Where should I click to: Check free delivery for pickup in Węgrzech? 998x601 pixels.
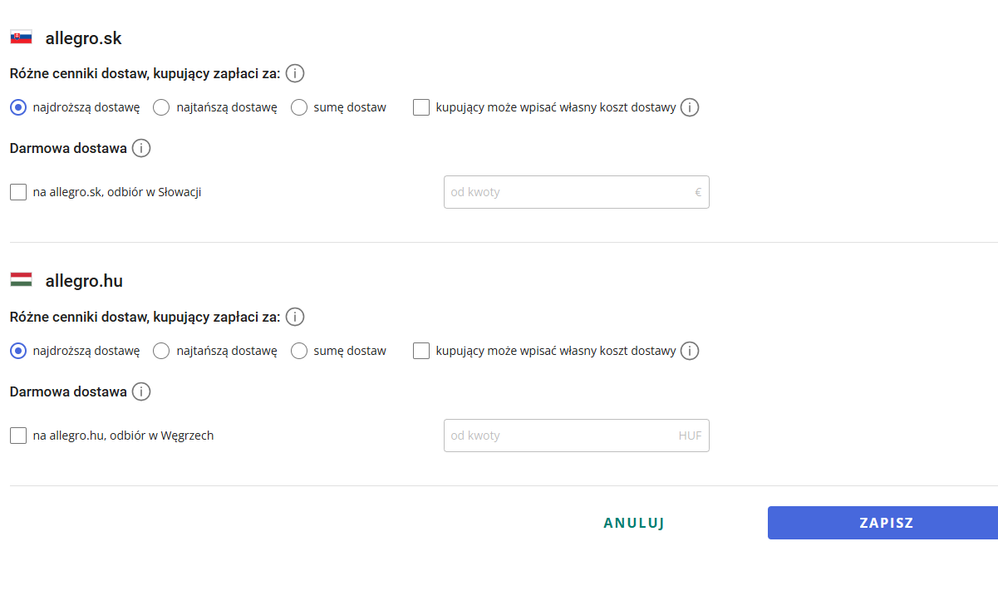coord(18,436)
